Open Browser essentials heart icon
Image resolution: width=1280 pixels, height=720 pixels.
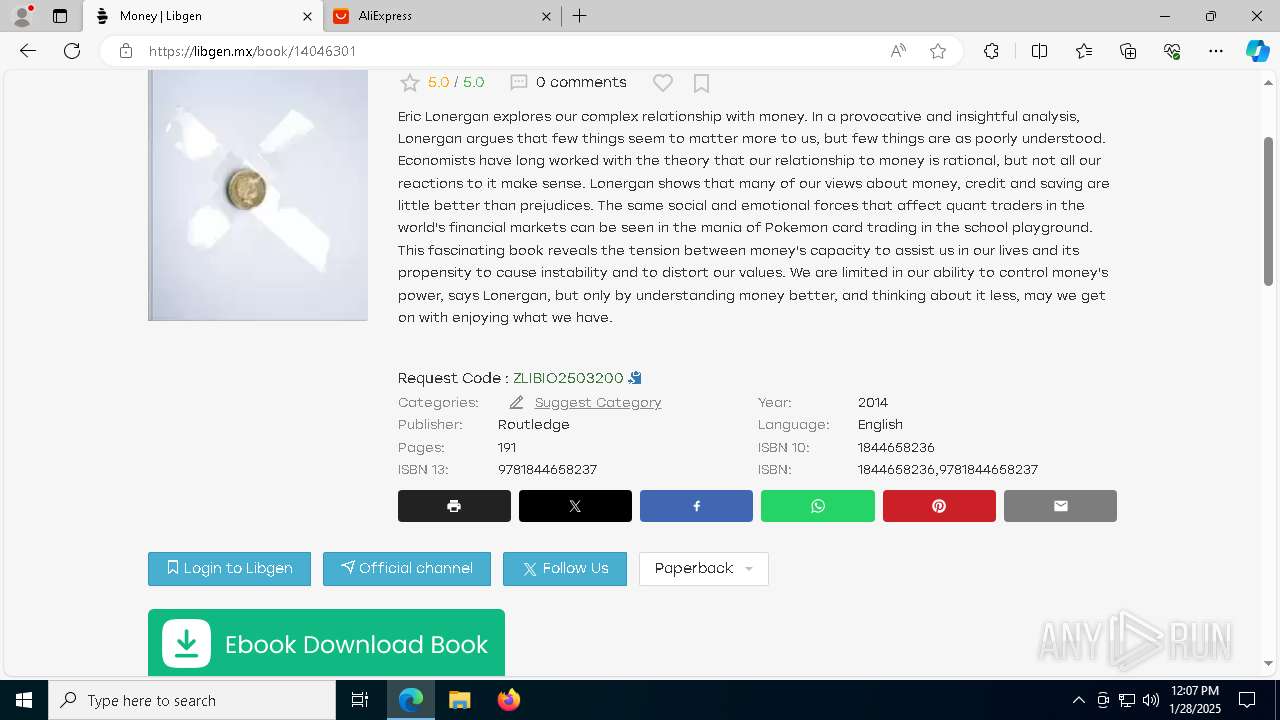[1172, 51]
